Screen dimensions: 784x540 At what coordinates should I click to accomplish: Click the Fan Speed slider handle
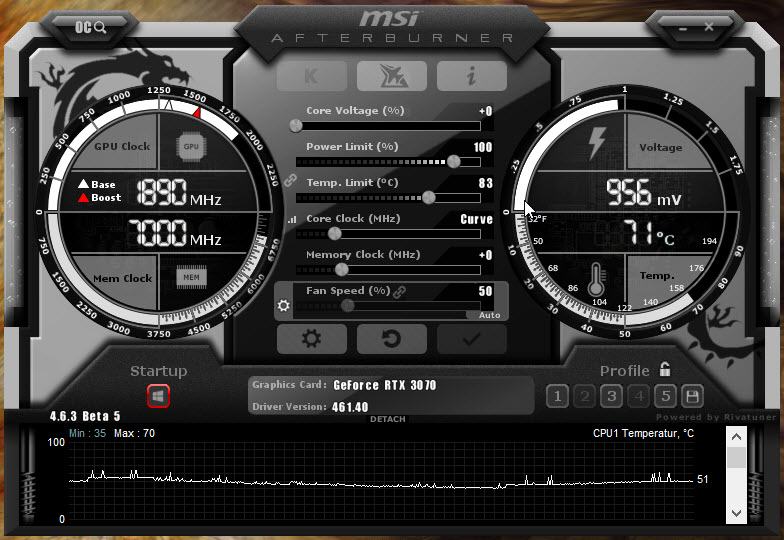pos(348,305)
